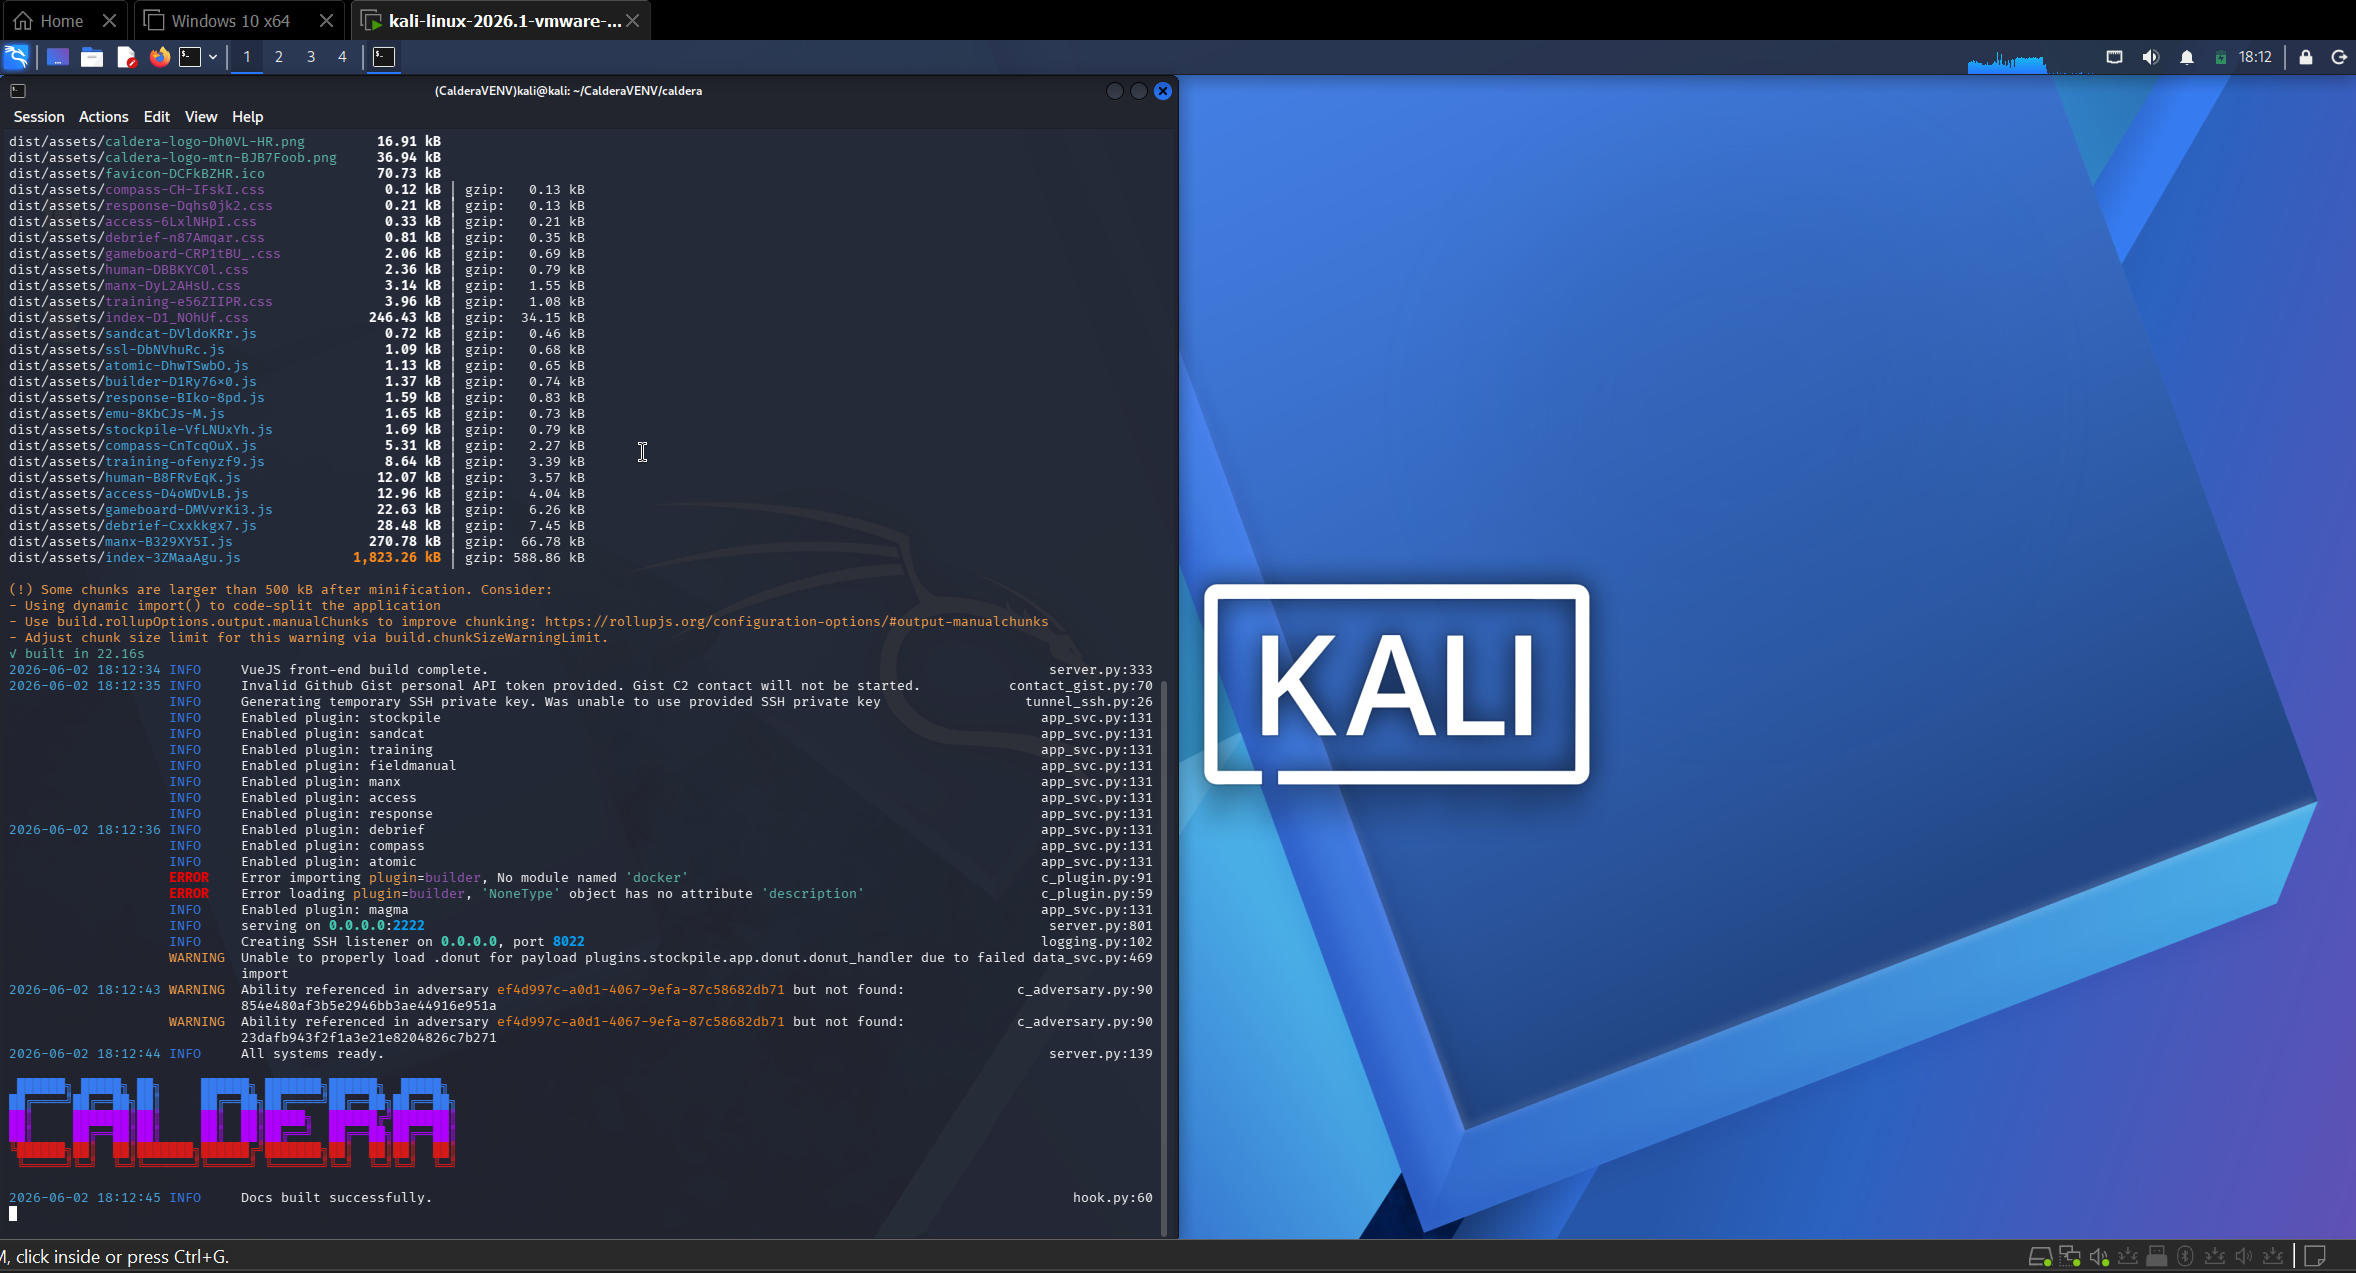Click the 0.0.0.0:2222 serving address
The height and width of the screenshot is (1273, 2356).
pyautogui.click(x=377, y=926)
